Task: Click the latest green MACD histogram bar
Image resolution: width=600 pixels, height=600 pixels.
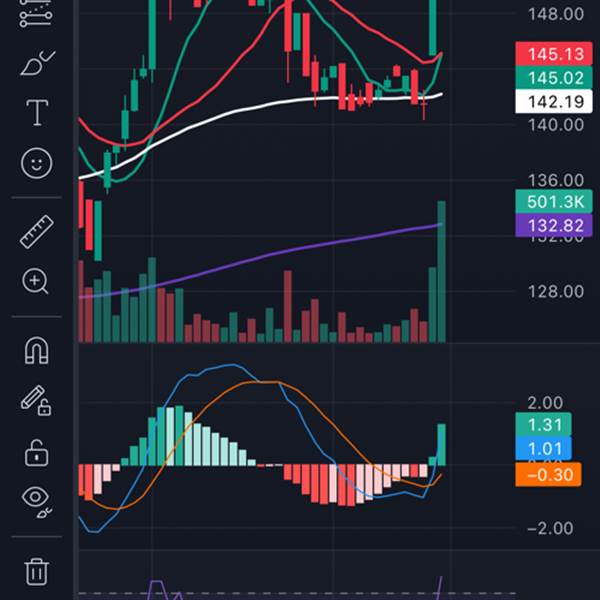Action: point(441,445)
